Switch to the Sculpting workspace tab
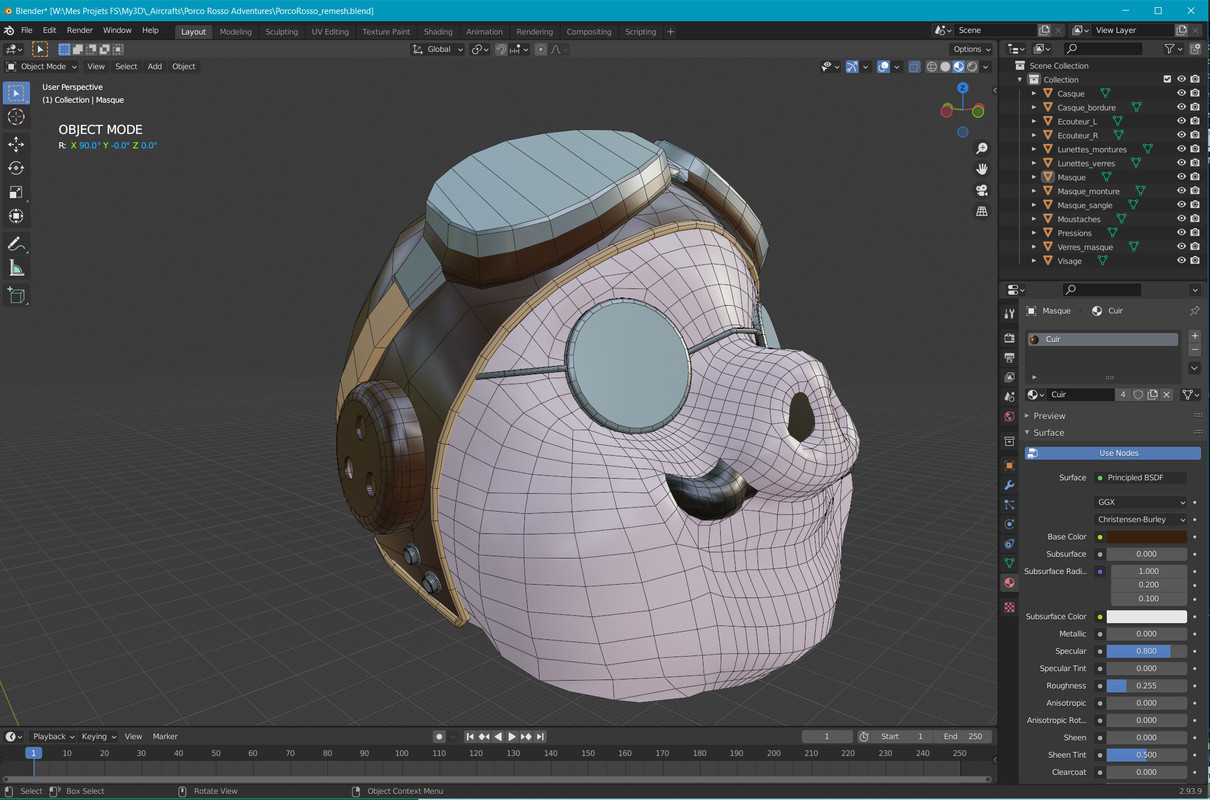This screenshot has width=1210, height=800. tap(281, 31)
